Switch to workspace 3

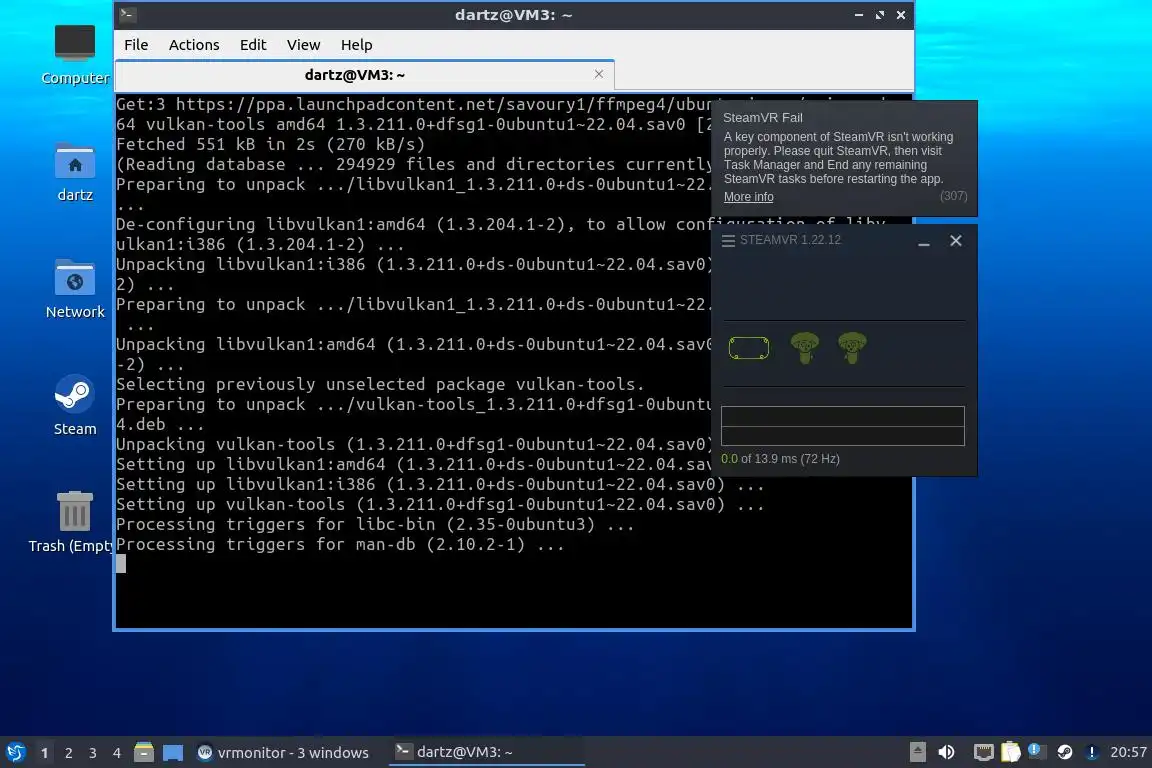coord(93,753)
